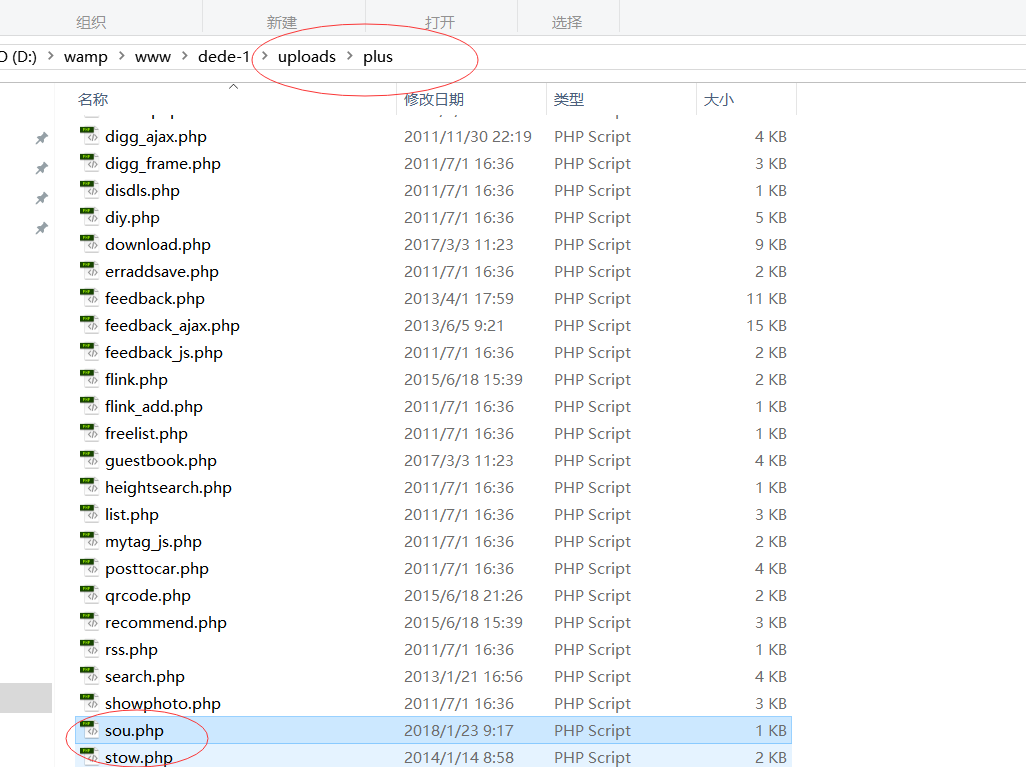The height and width of the screenshot is (767, 1026).
Task: Select the stow.php file
Action: pos(138,757)
